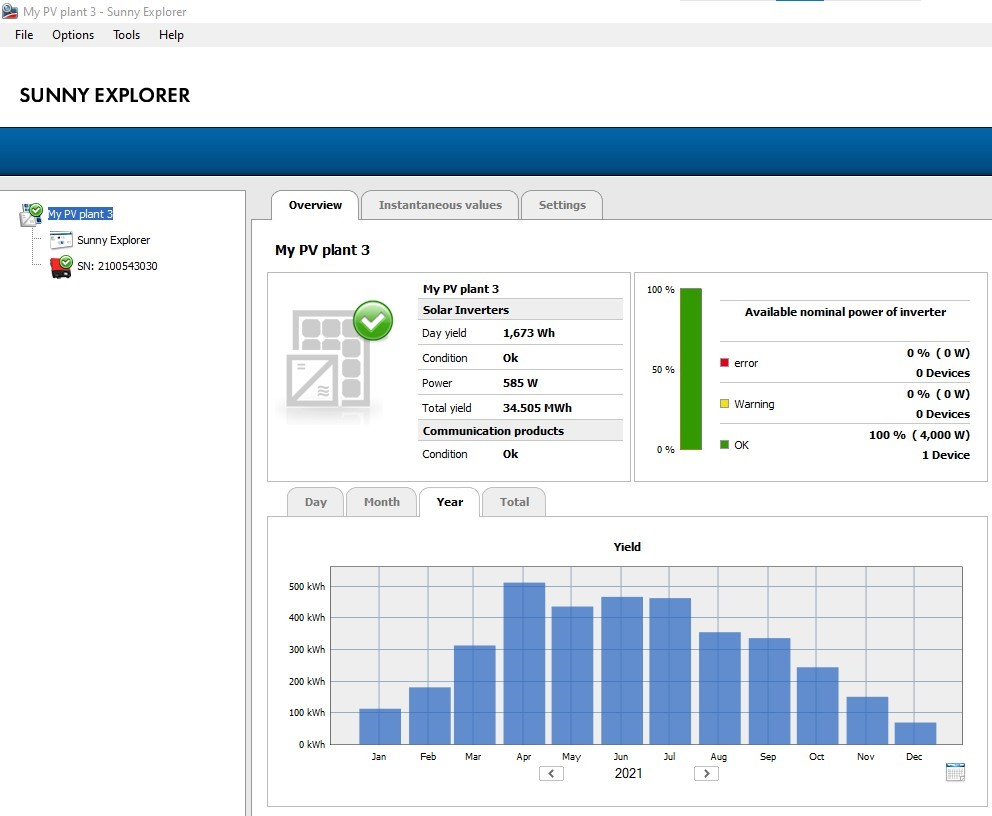This screenshot has width=992, height=816.
Task: Click the 1 Device count text
Action: coord(946,455)
